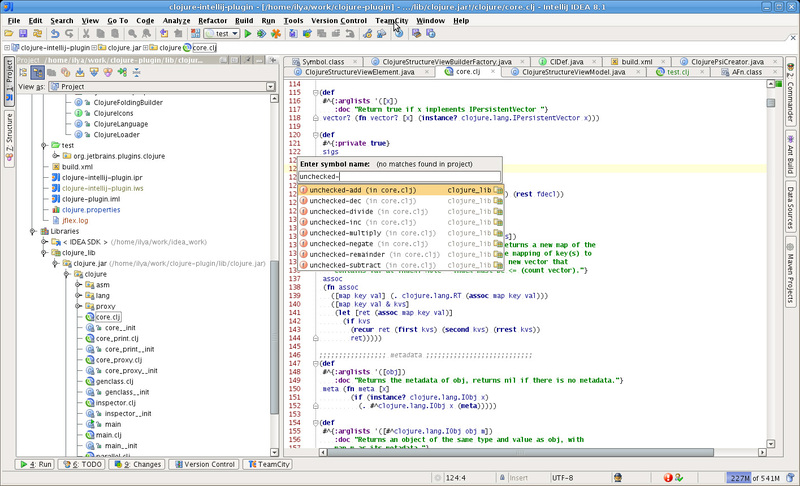Select genclass.clj in the project tree
The height and width of the screenshot is (486, 800).
click(x=114, y=381)
